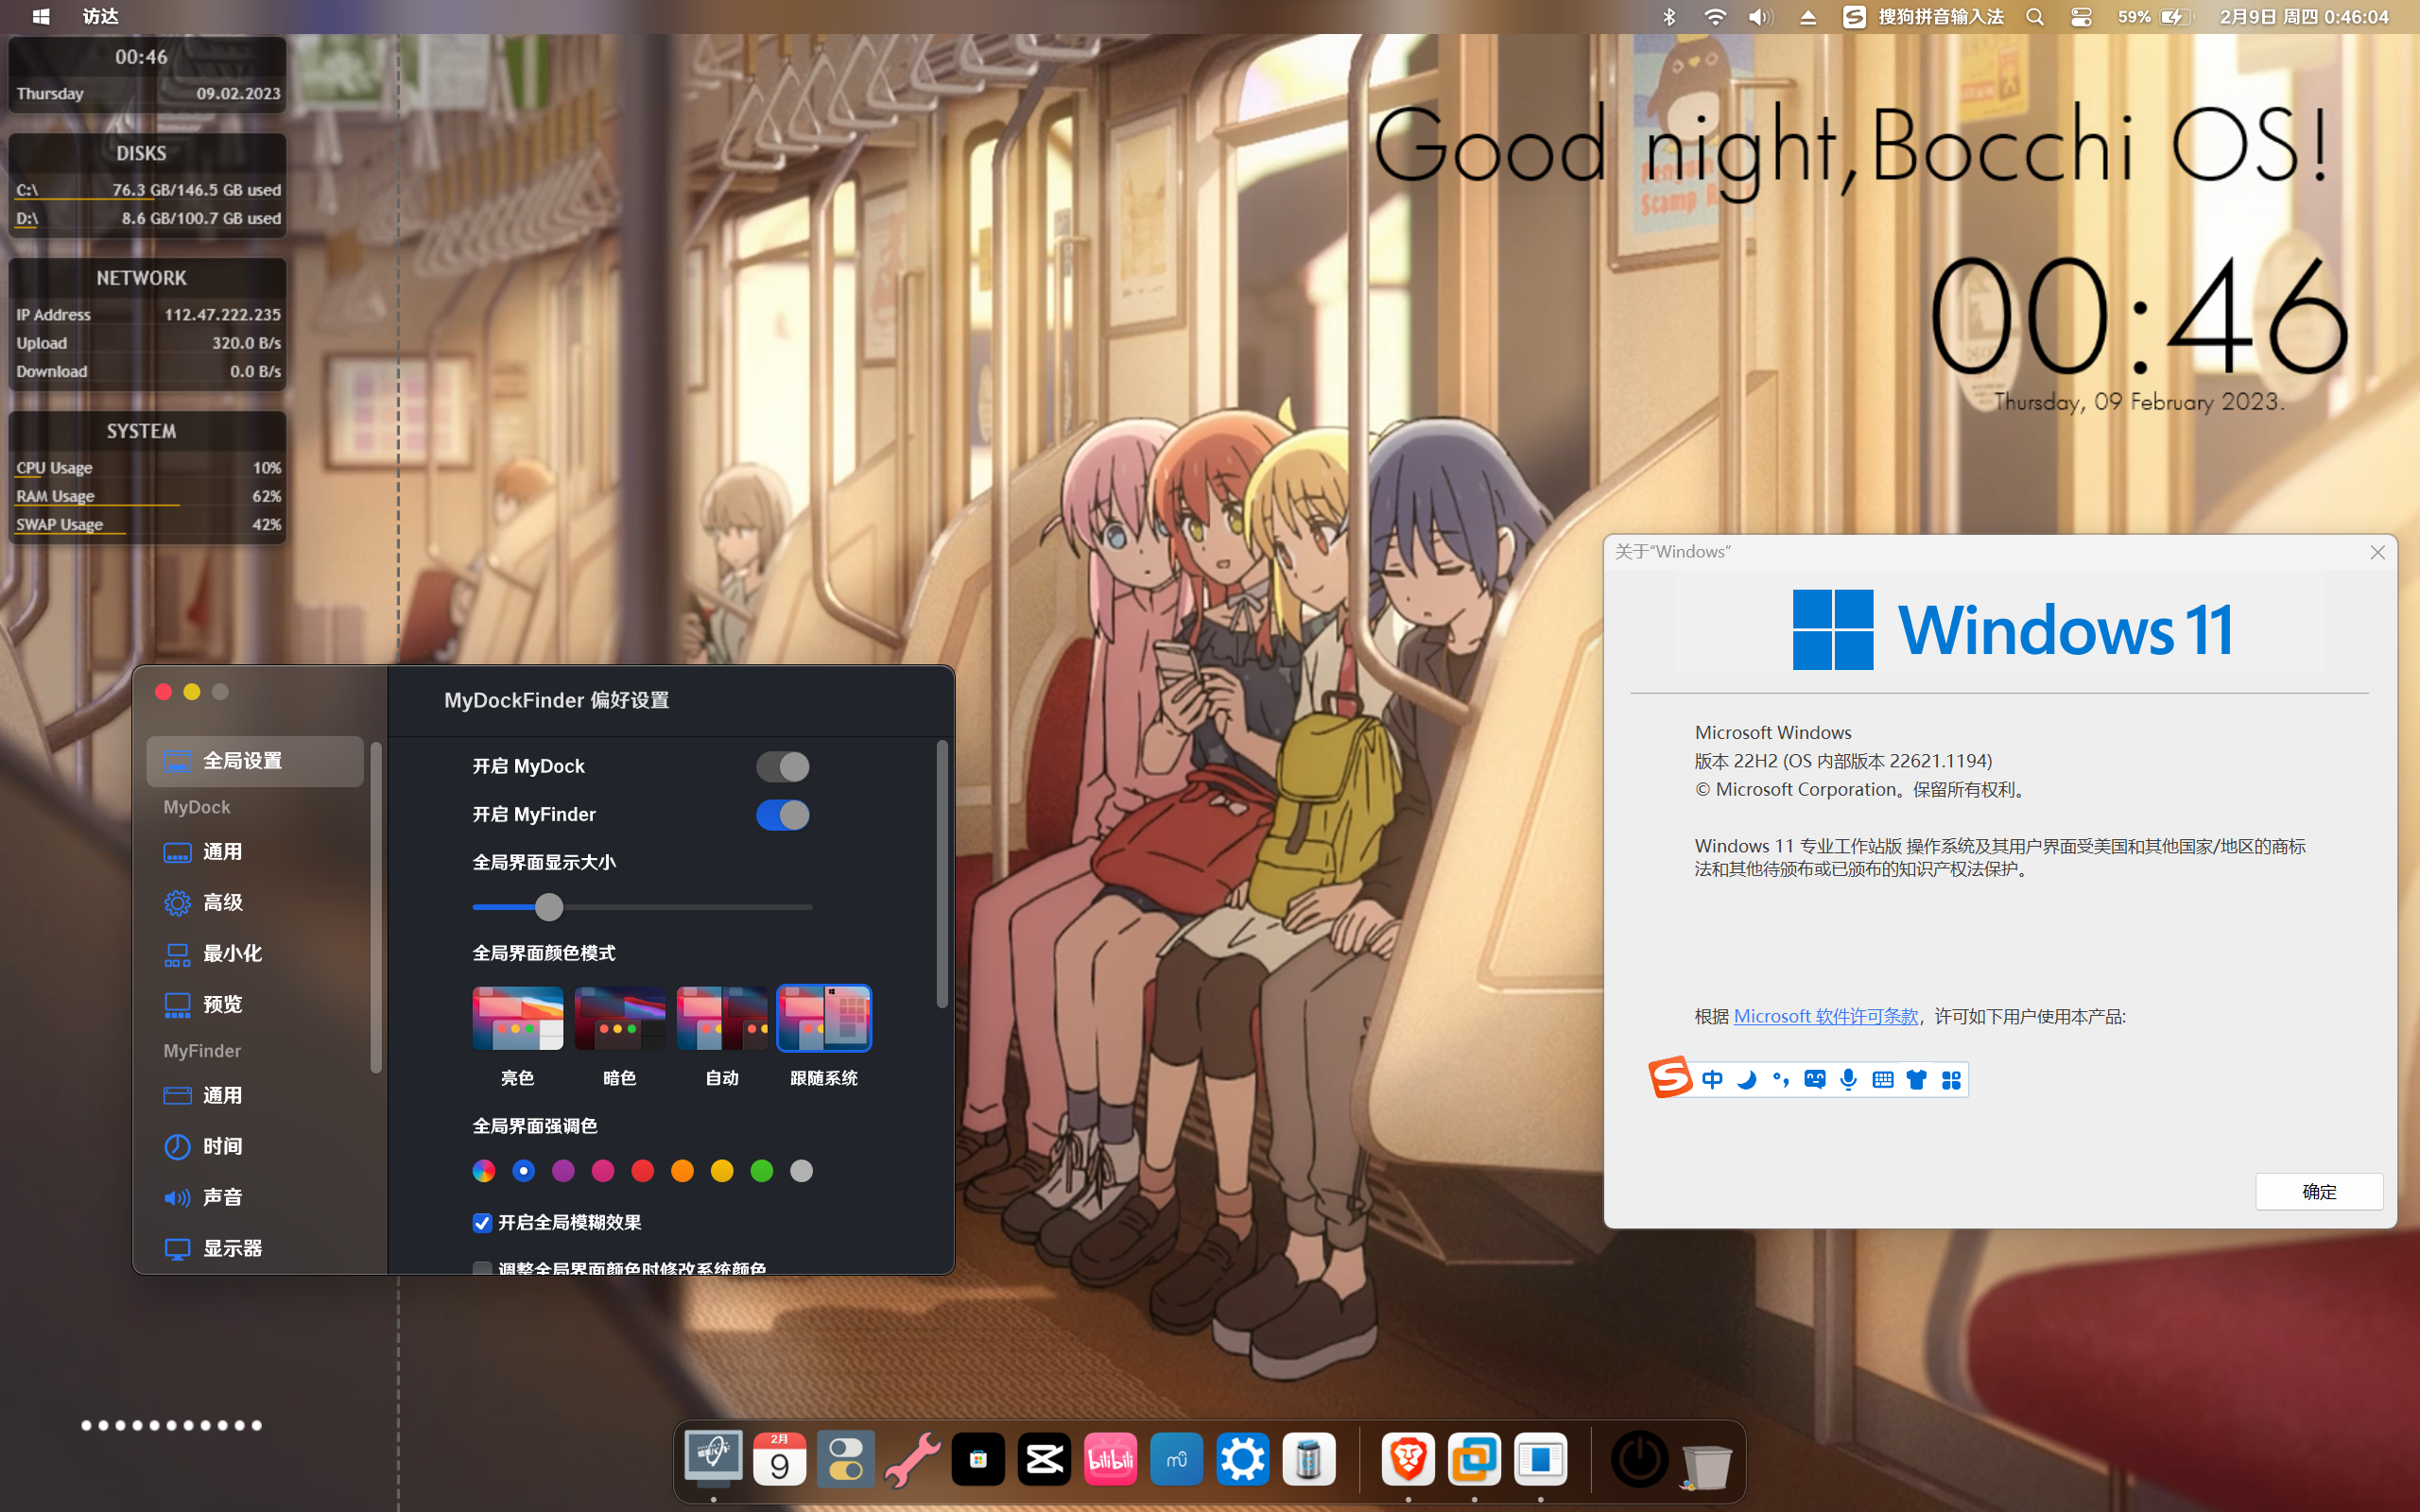The width and height of the screenshot is (2420, 1512).
Task: Click the Sogou S logo on the input toolbar
Action: (x=1671, y=1078)
